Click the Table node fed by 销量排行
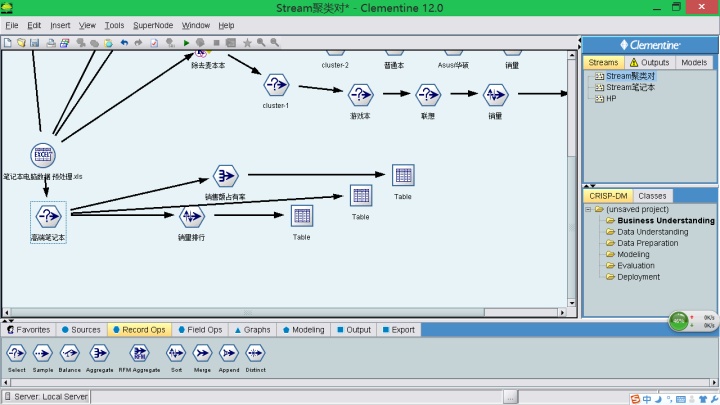This screenshot has height=405, width=720. (x=302, y=216)
